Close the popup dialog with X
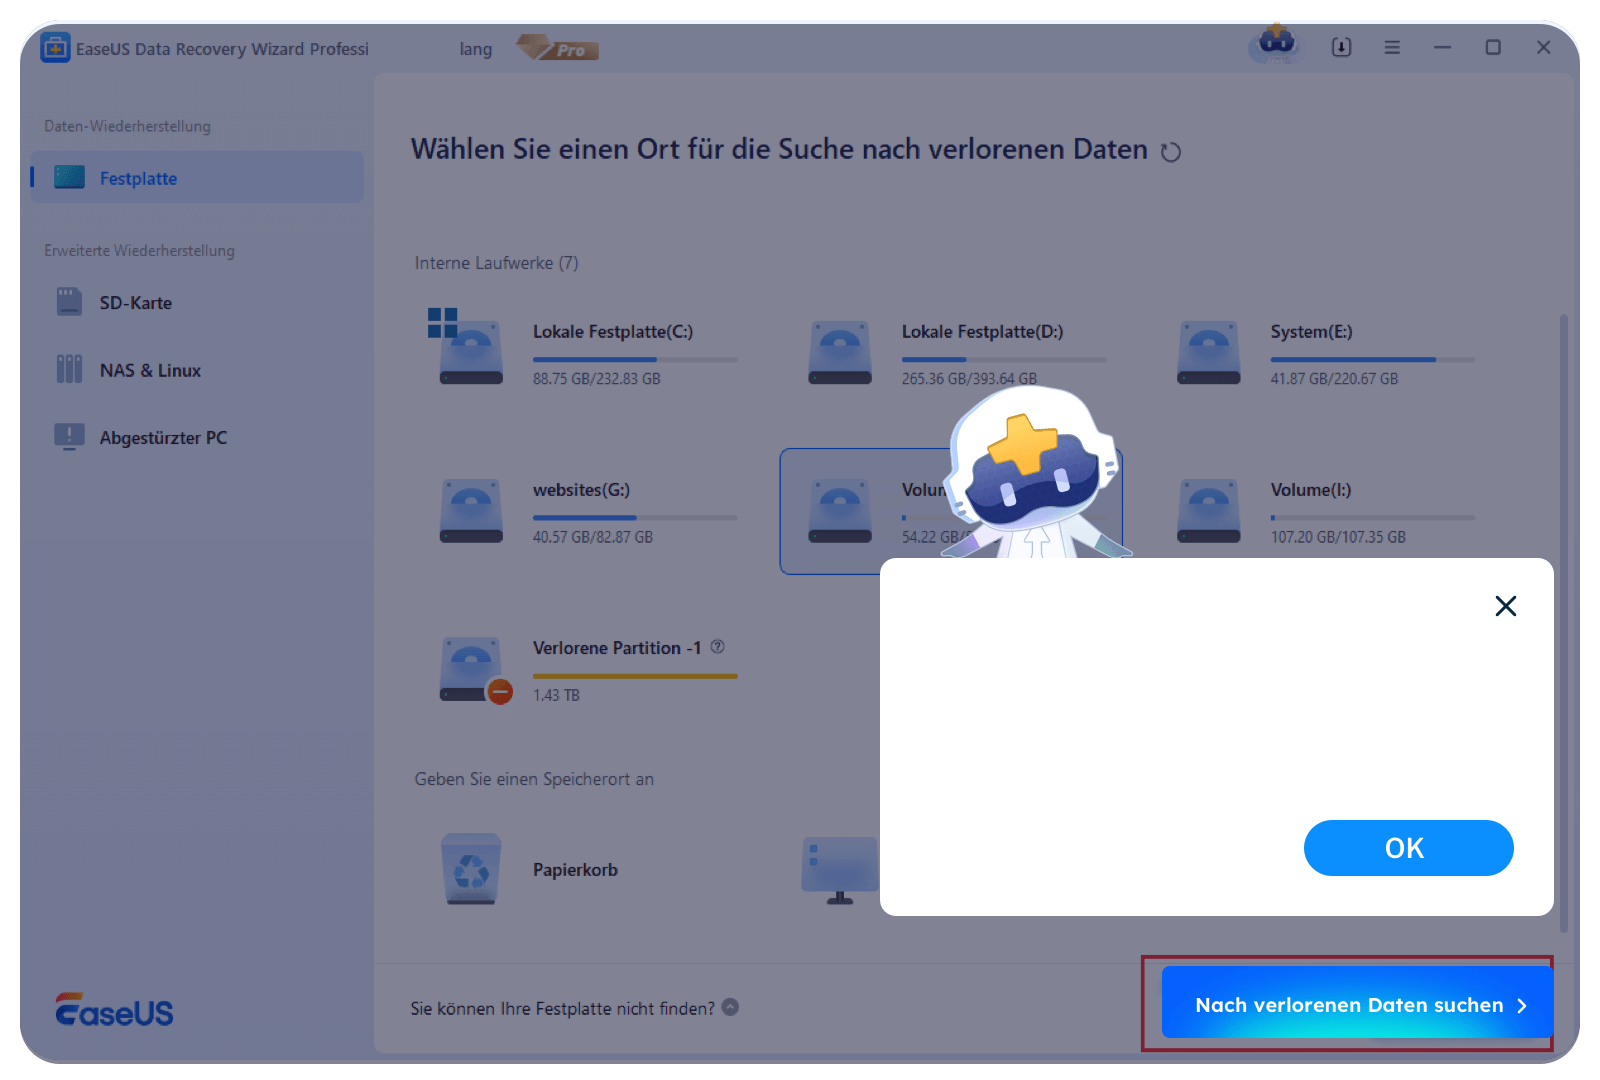1600x1080 pixels. coord(1505,606)
